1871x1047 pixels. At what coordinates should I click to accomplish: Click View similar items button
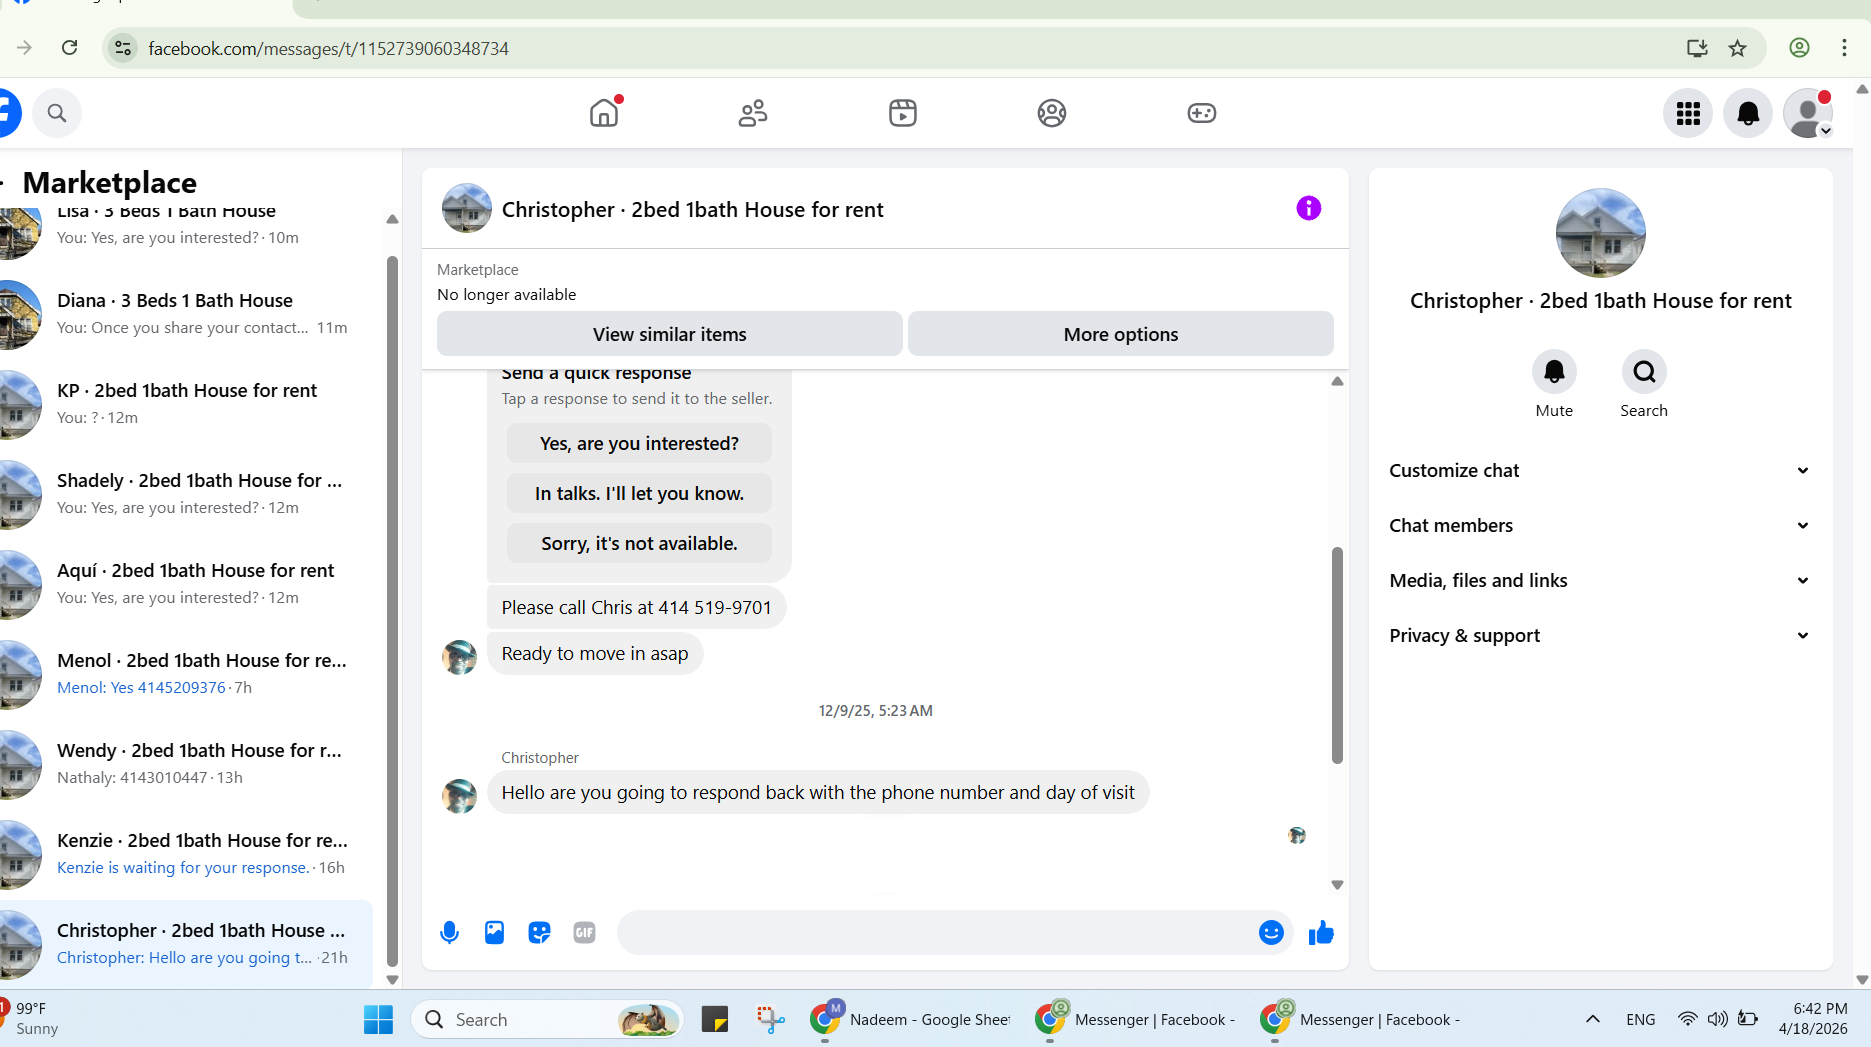(x=669, y=334)
